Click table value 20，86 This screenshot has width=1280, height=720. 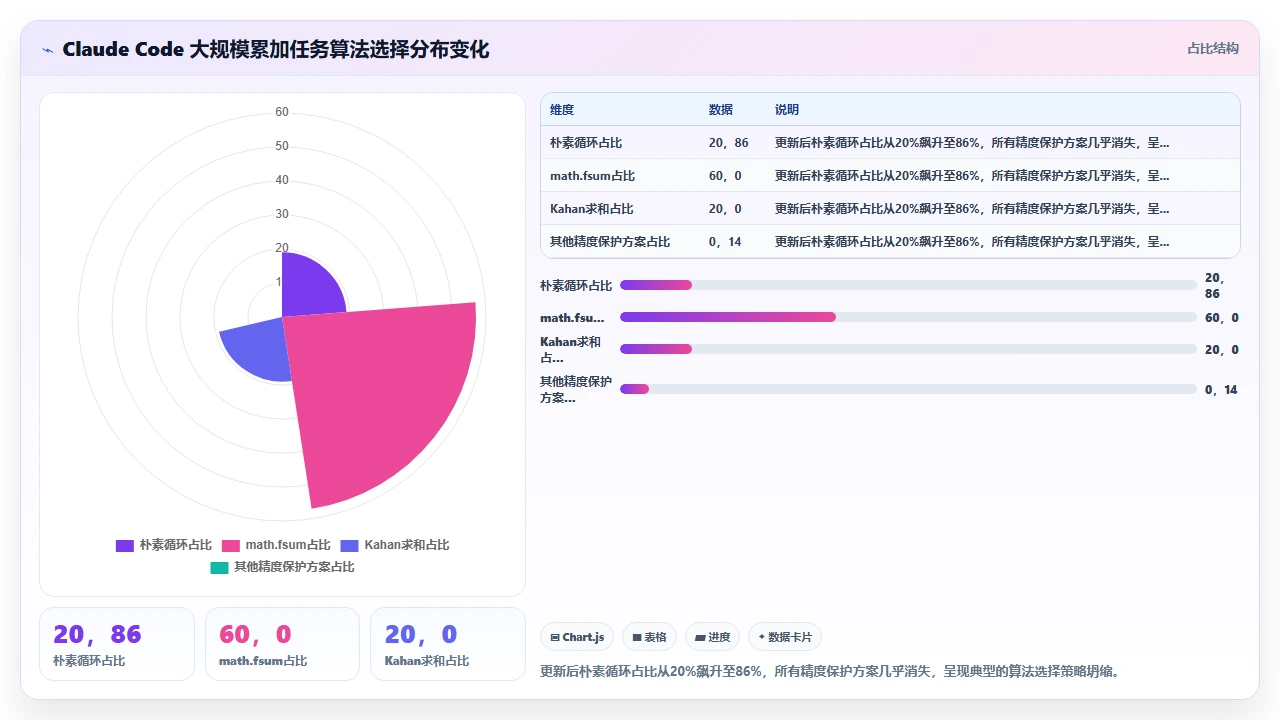728,143
